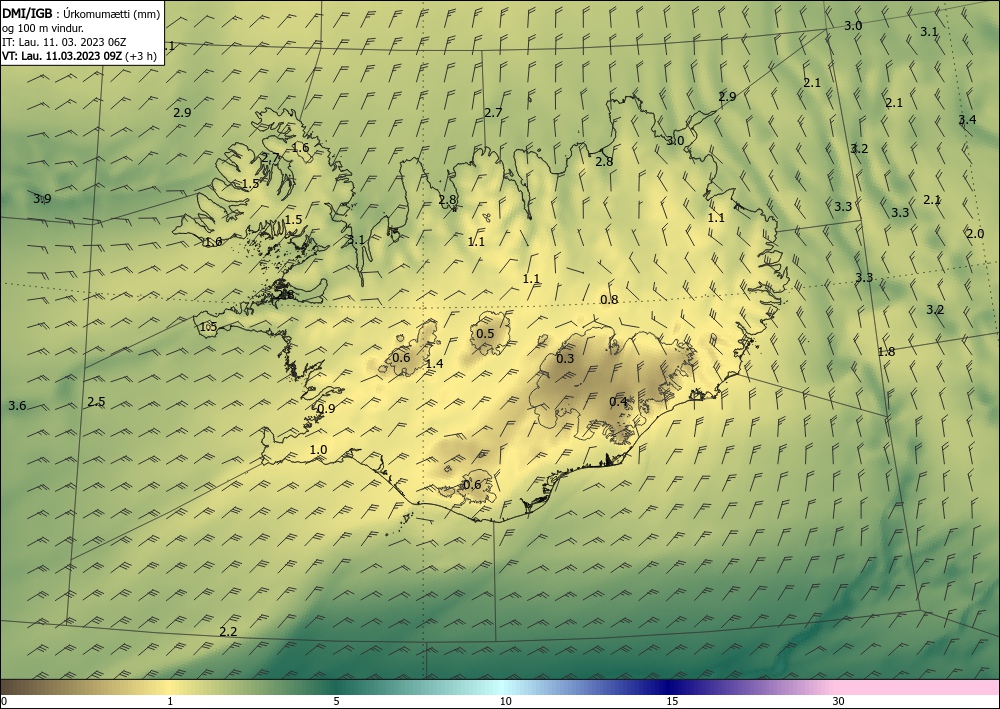Click the "0" label on the color scale

(4, 701)
